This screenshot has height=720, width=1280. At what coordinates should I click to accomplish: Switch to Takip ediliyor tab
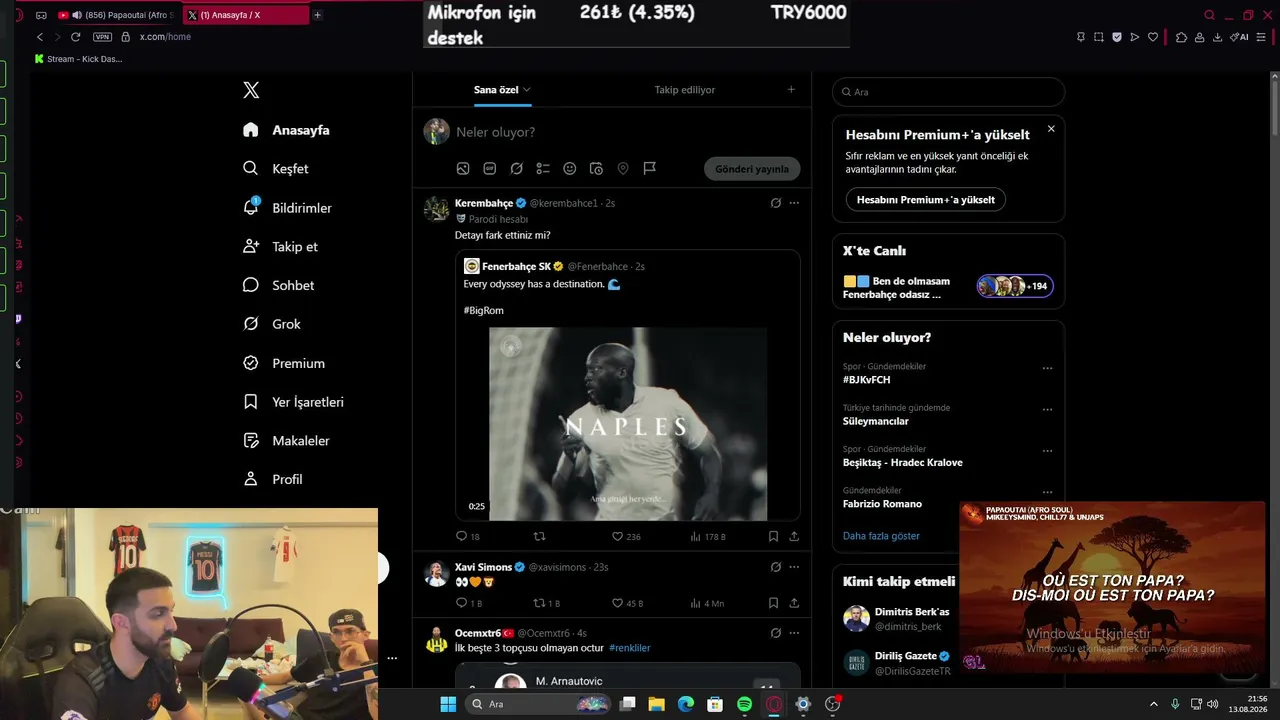click(685, 90)
